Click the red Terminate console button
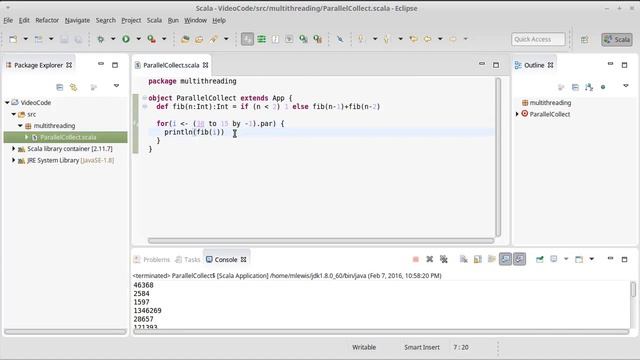Image resolution: width=640 pixels, height=360 pixels. pos(416,259)
